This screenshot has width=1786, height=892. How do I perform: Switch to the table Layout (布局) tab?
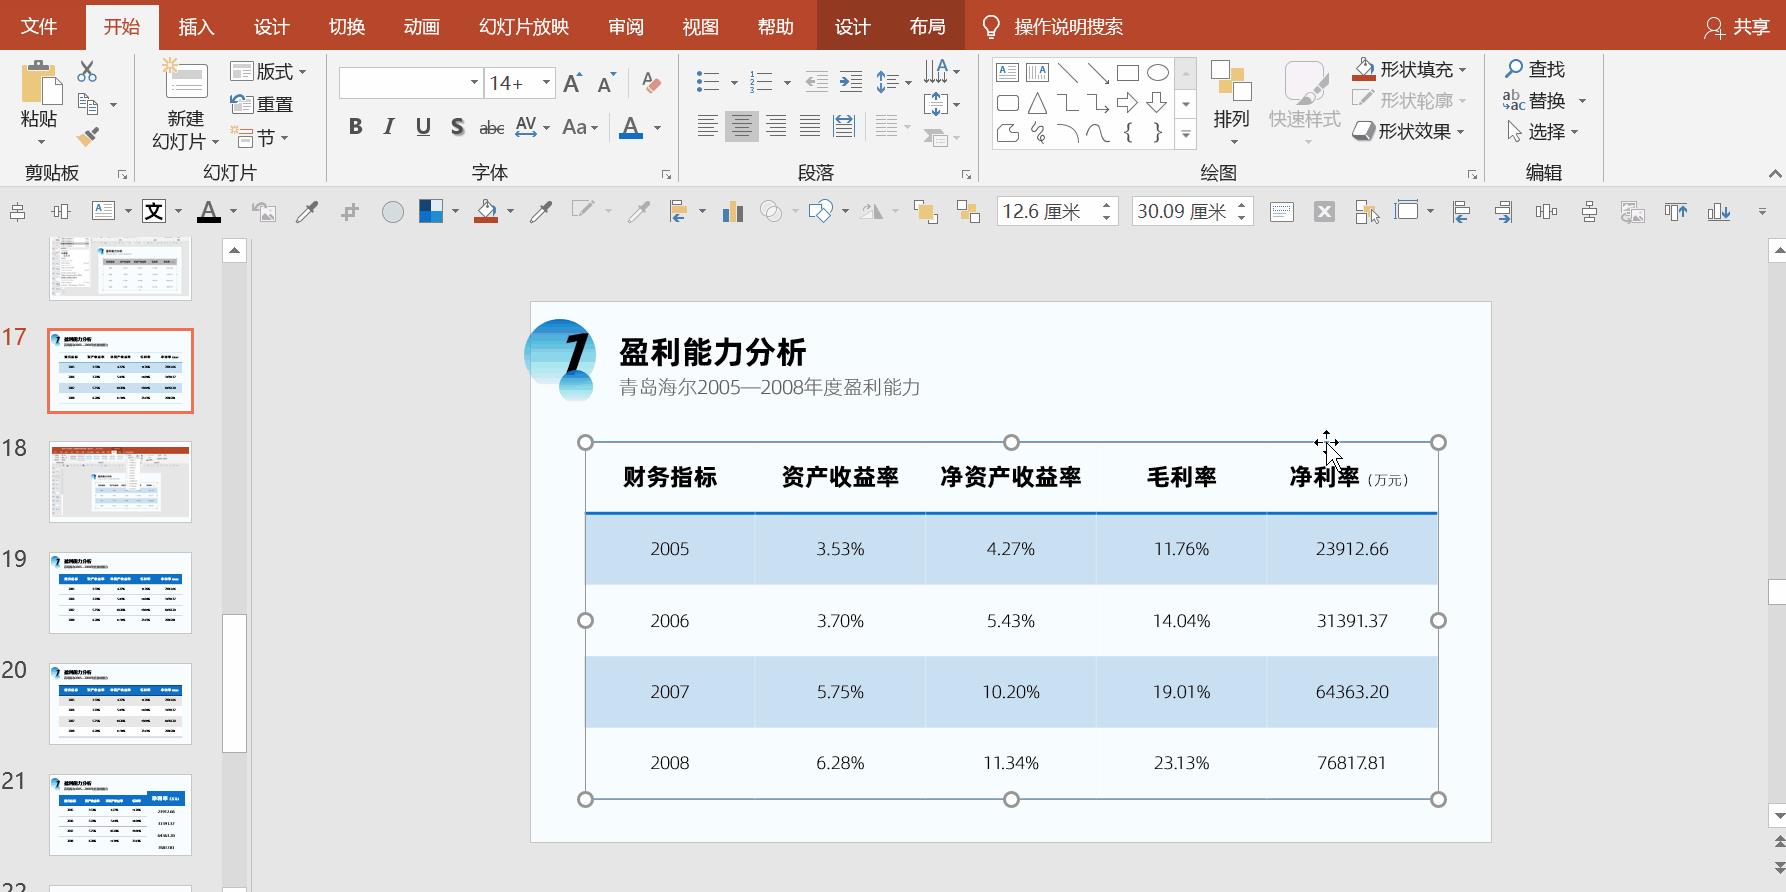click(928, 26)
